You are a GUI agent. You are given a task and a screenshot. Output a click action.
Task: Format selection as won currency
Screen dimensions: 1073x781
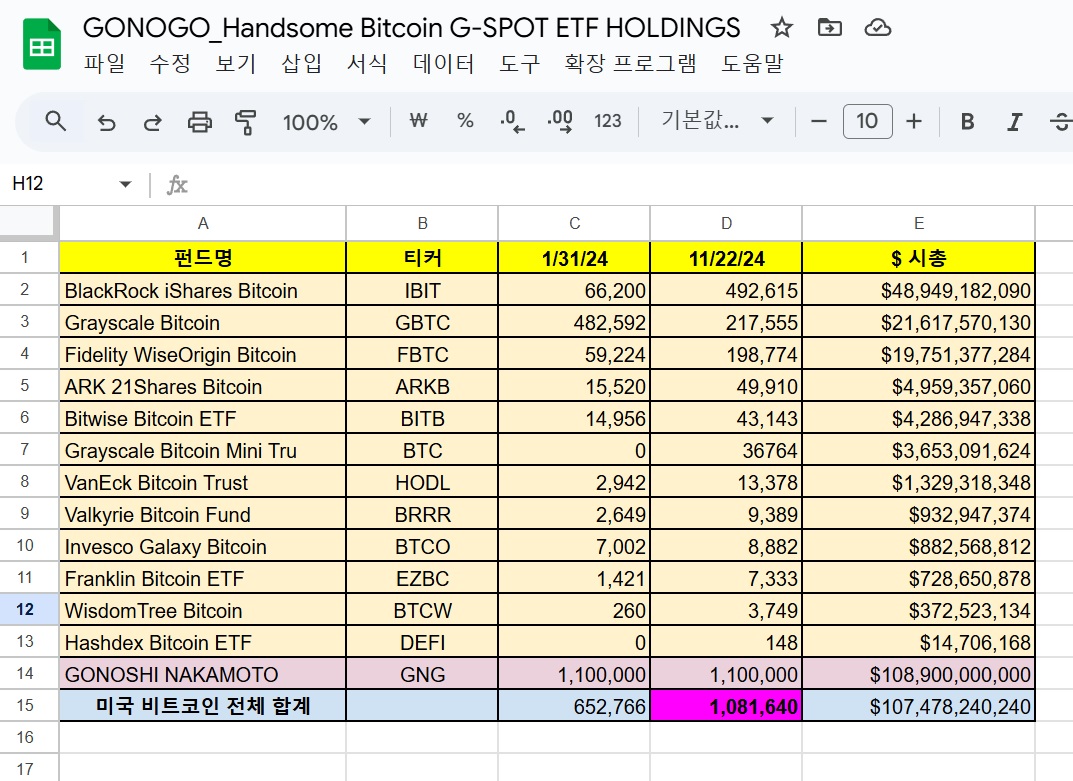tap(417, 121)
